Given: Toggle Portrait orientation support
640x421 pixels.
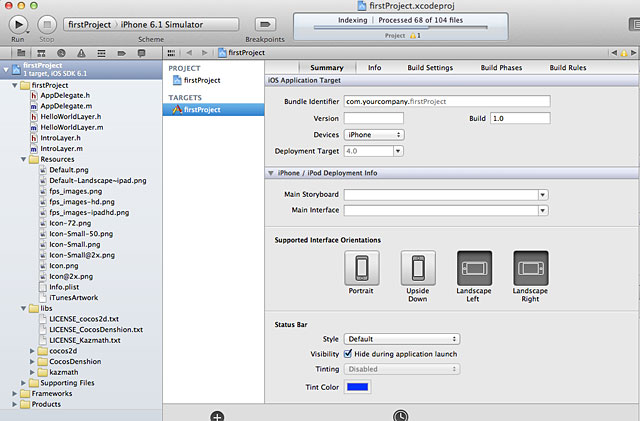Looking at the screenshot, I should [x=362, y=268].
